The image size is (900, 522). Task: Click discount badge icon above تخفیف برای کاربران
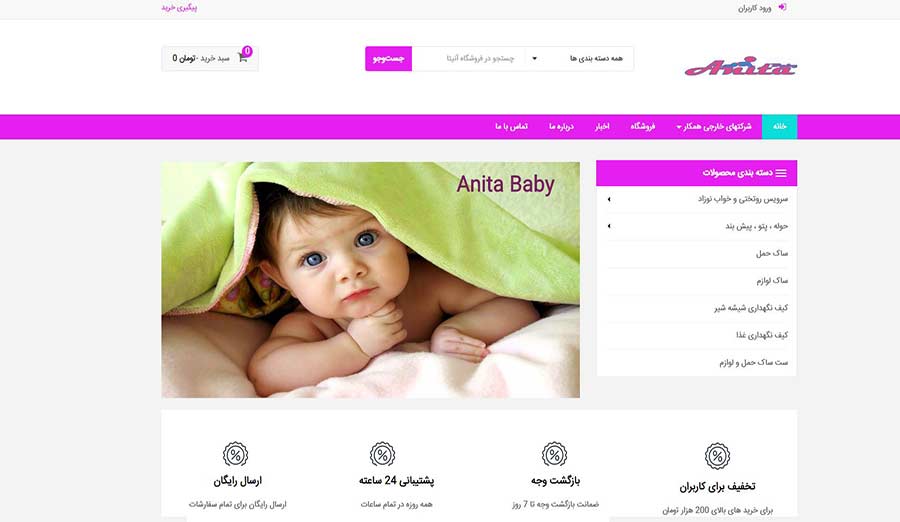point(717,456)
